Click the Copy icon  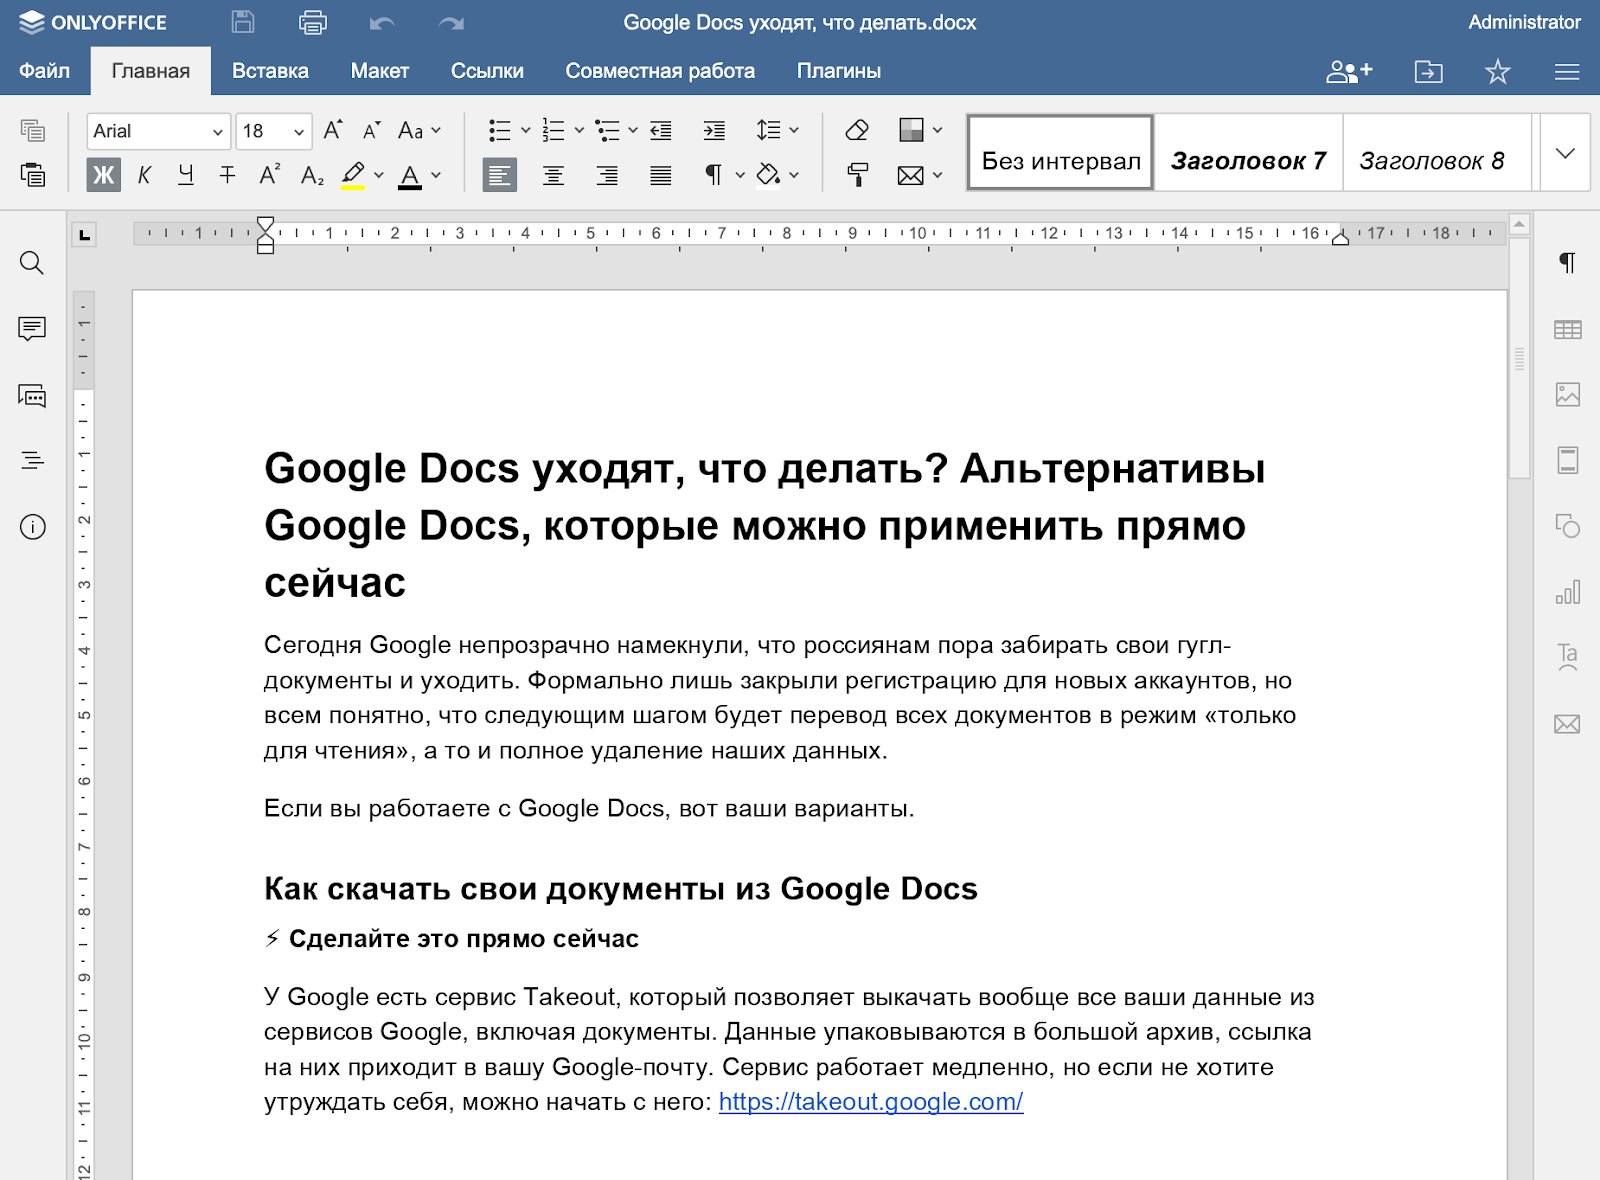click(x=33, y=130)
